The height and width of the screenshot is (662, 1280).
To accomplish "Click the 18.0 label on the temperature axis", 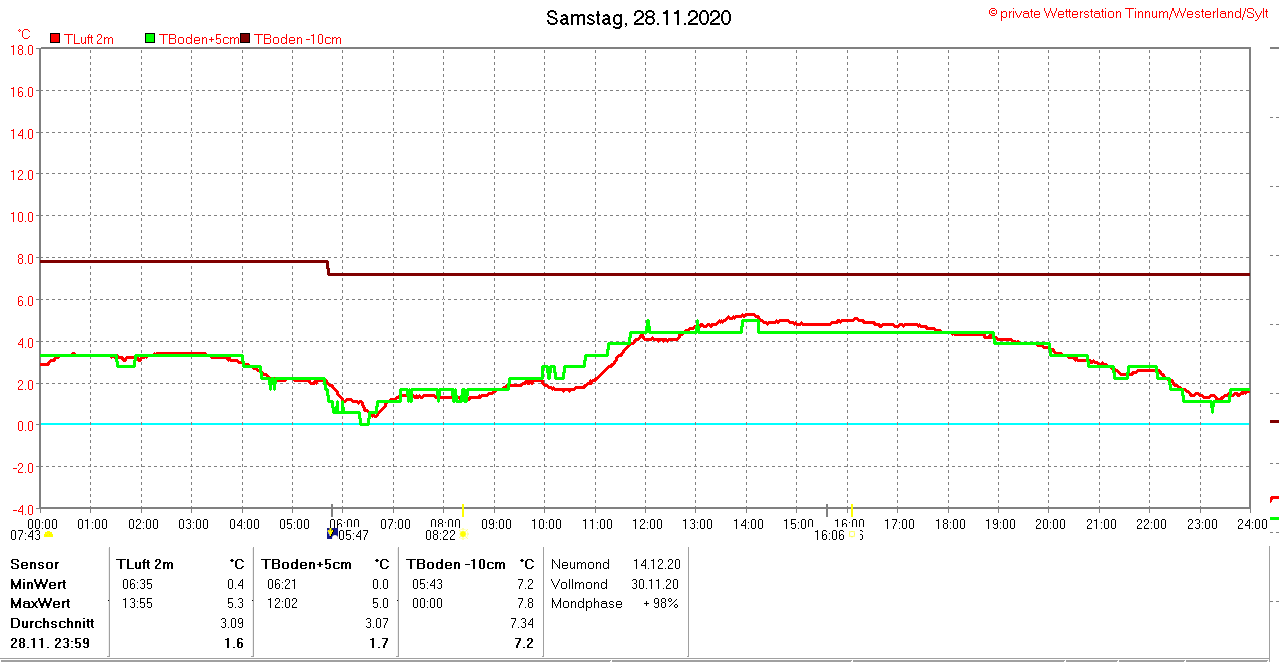I will pyautogui.click(x=22, y=50).
